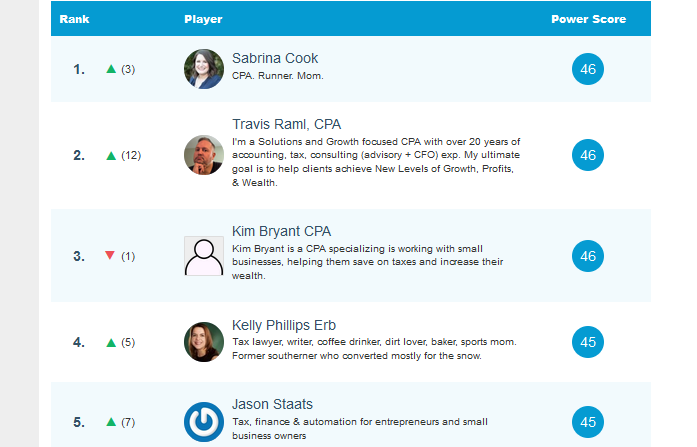
Task: Click Kelly Phillips Erb's power score badge 45
Action: pos(588,342)
